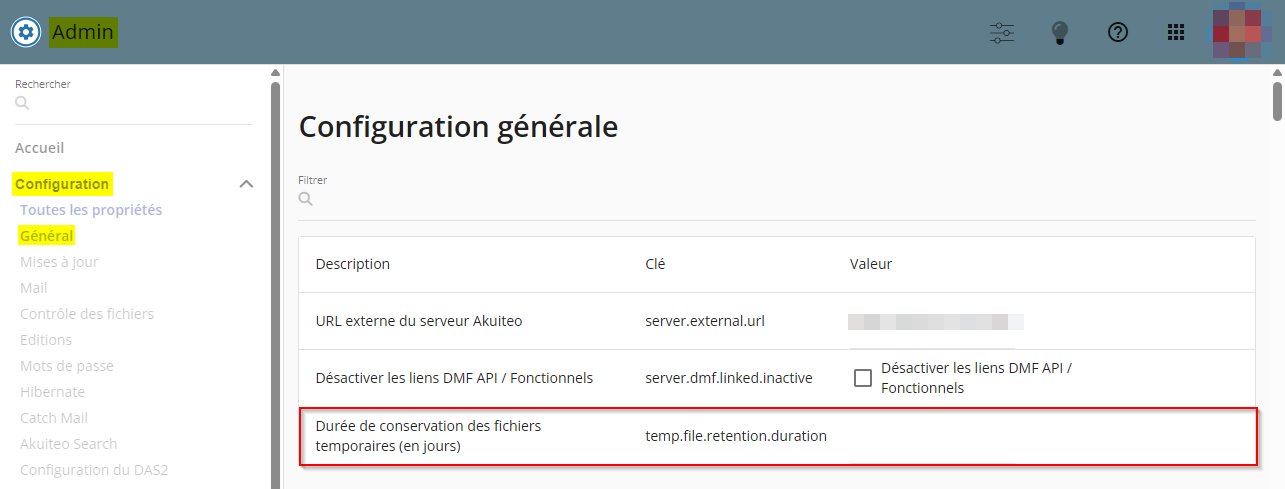
Task: Click the server.external.url value field
Action: [935, 322]
